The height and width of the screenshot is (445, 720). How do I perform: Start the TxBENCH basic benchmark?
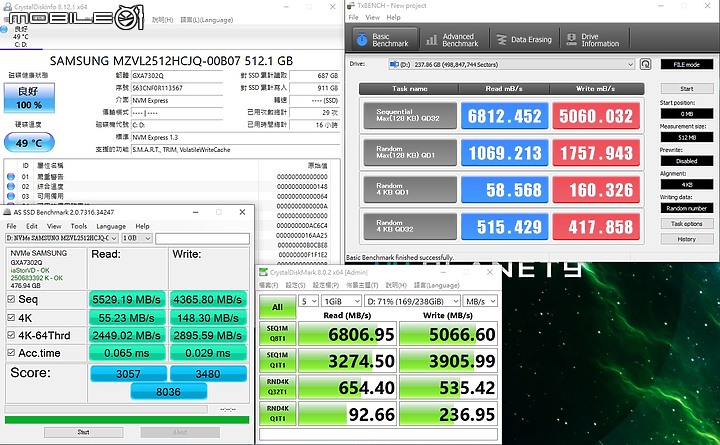tap(686, 89)
